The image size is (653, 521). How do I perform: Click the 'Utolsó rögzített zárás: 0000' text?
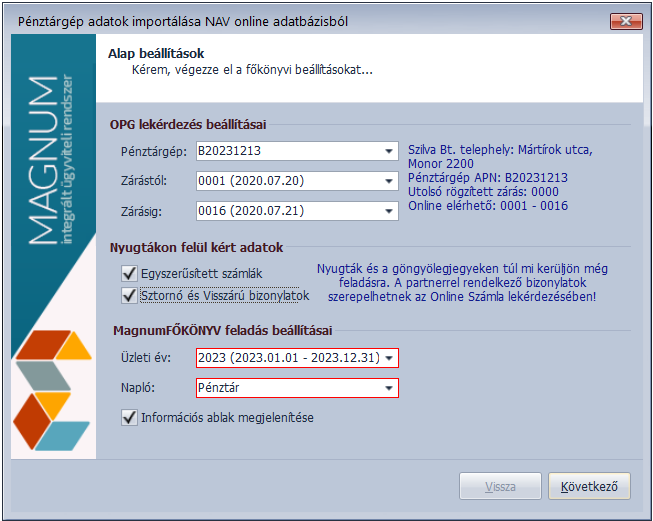pos(483,192)
